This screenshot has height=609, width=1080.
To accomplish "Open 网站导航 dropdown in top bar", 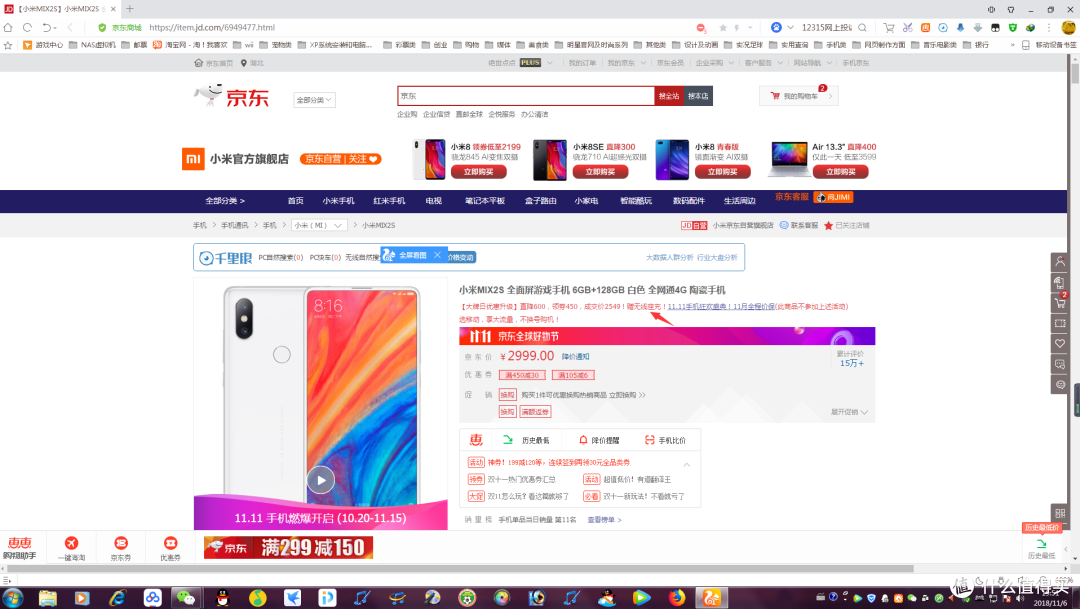I will click(812, 63).
